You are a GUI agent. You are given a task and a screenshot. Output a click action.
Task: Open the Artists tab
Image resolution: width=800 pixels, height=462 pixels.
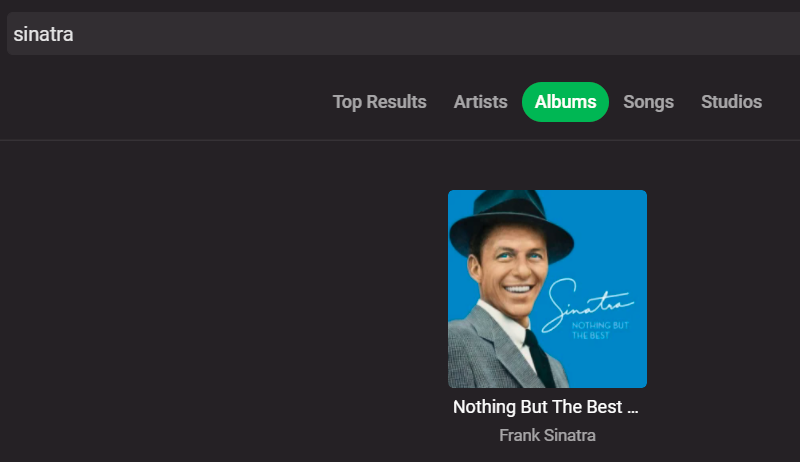pyautogui.click(x=480, y=102)
